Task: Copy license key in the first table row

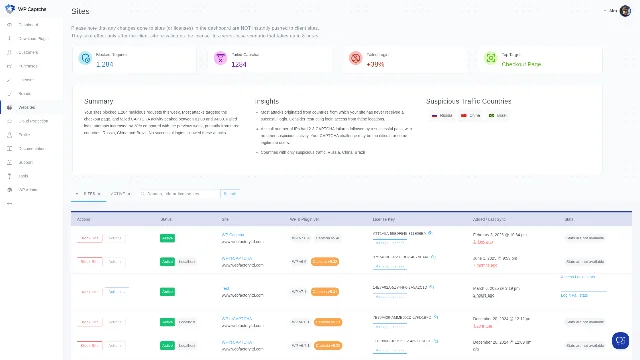Action: pos(430,233)
